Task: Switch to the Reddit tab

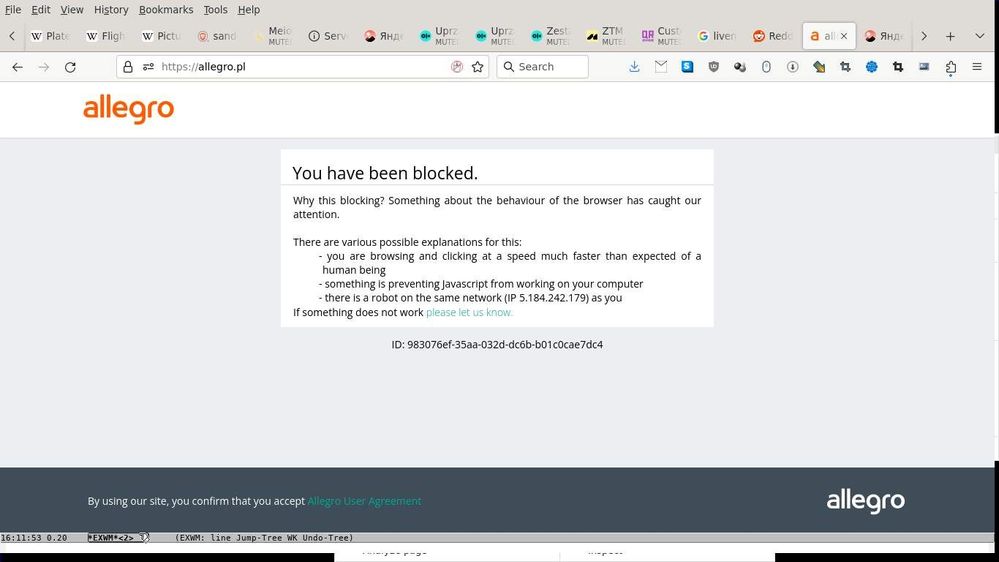Action: pos(772,36)
